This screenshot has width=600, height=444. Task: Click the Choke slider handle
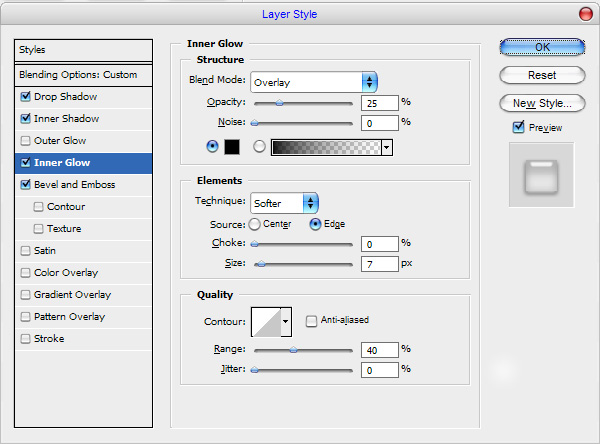point(254,244)
